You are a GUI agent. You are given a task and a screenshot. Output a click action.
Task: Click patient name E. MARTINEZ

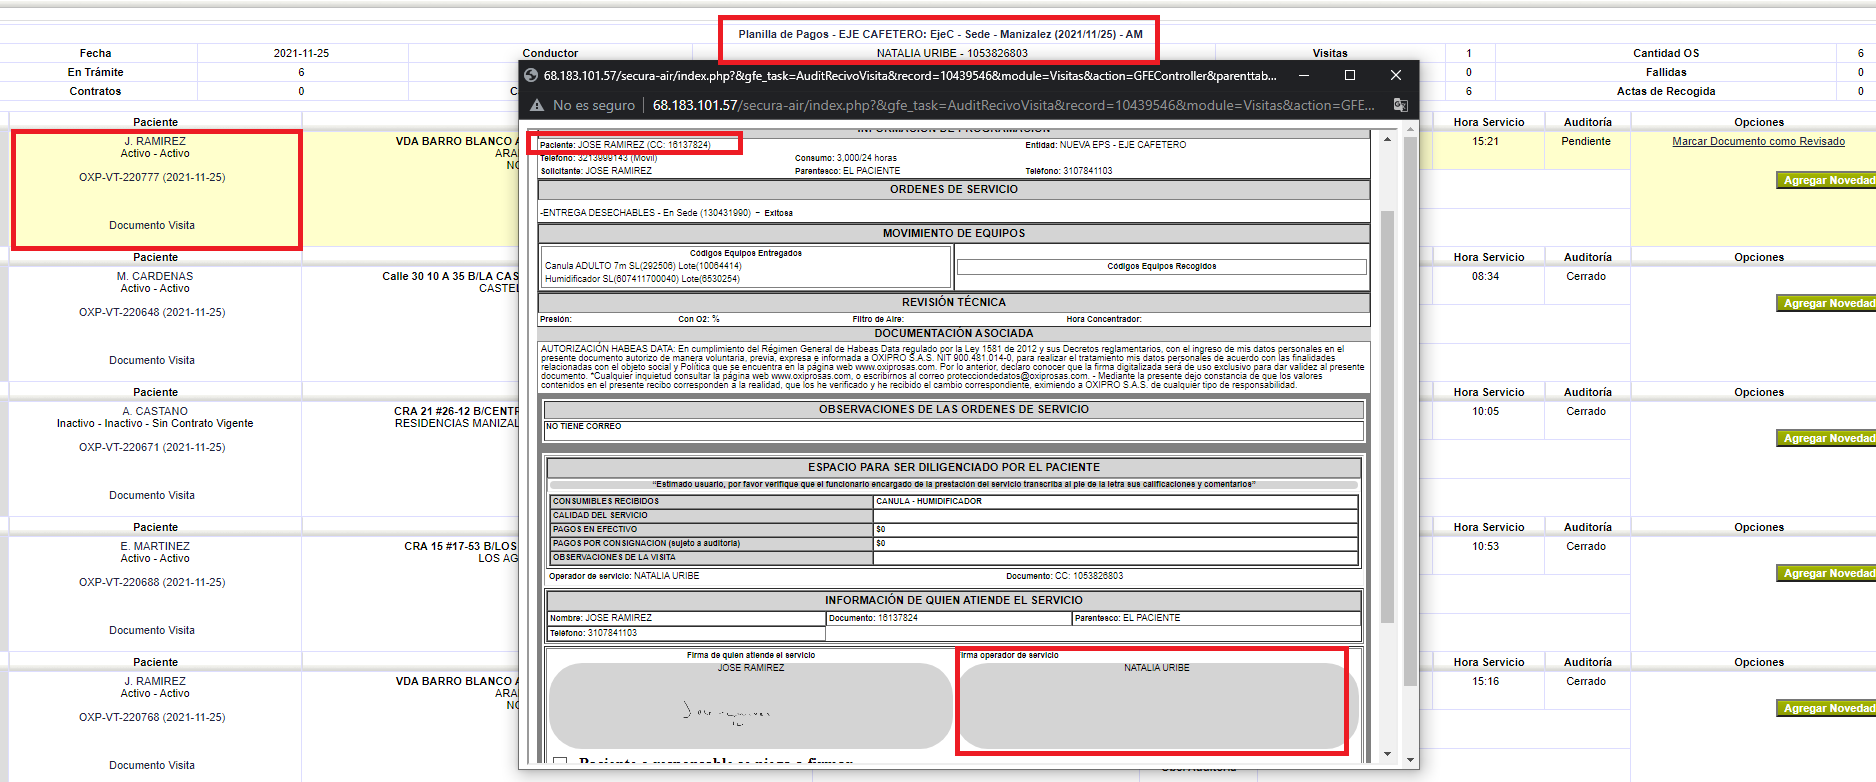[x=155, y=546]
